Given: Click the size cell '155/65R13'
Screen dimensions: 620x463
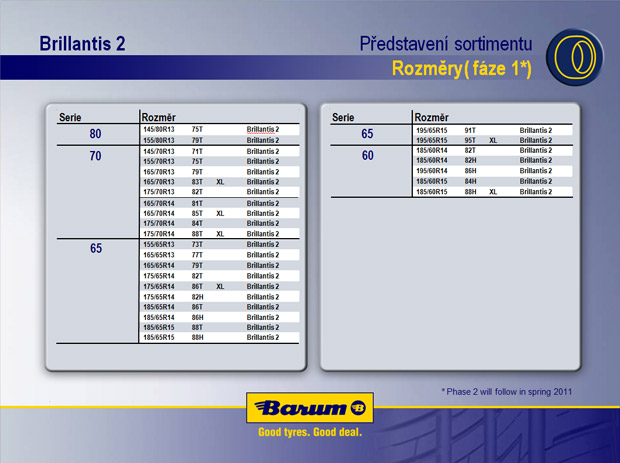Looking at the screenshot, I should [x=159, y=244].
